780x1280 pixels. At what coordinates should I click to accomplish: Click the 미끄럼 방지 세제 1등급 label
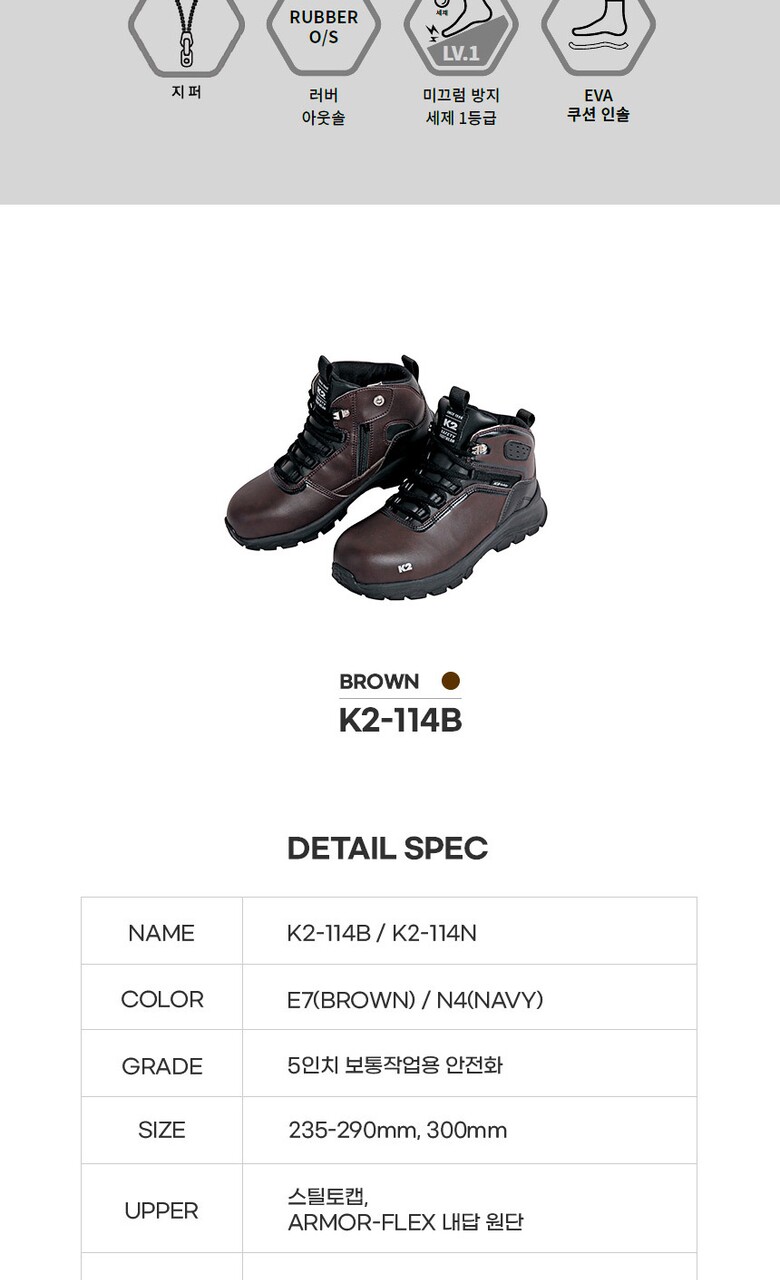tap(461, 107)
